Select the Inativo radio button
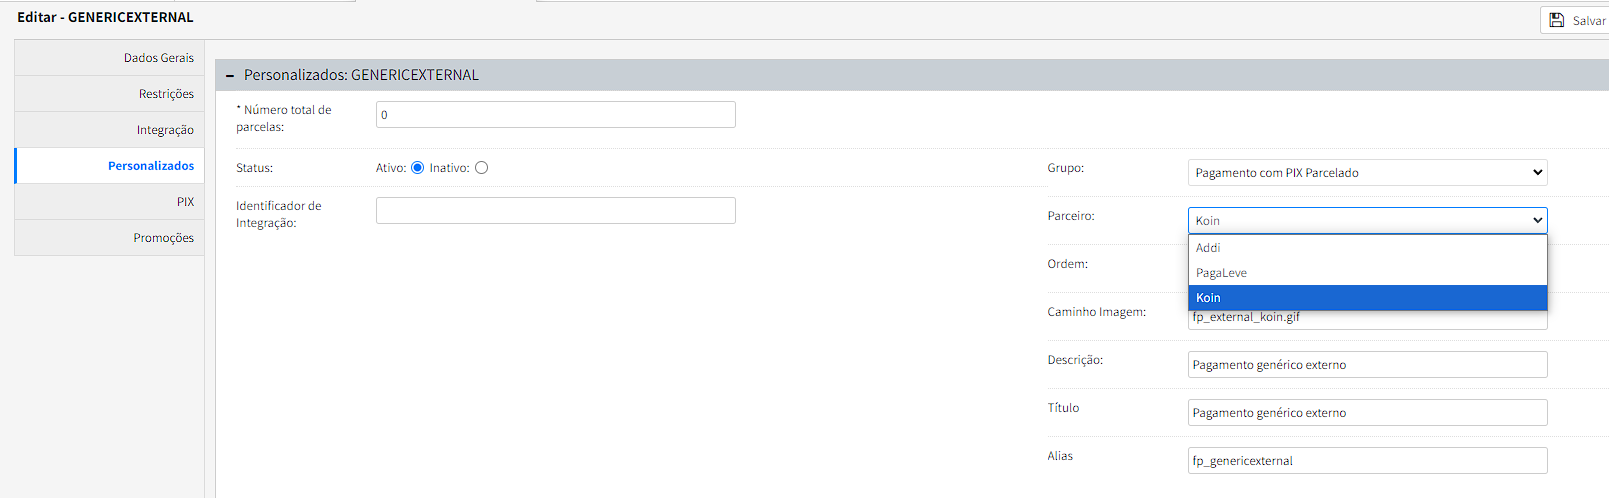Viewport: 1609px width, 498px height. 482,168
